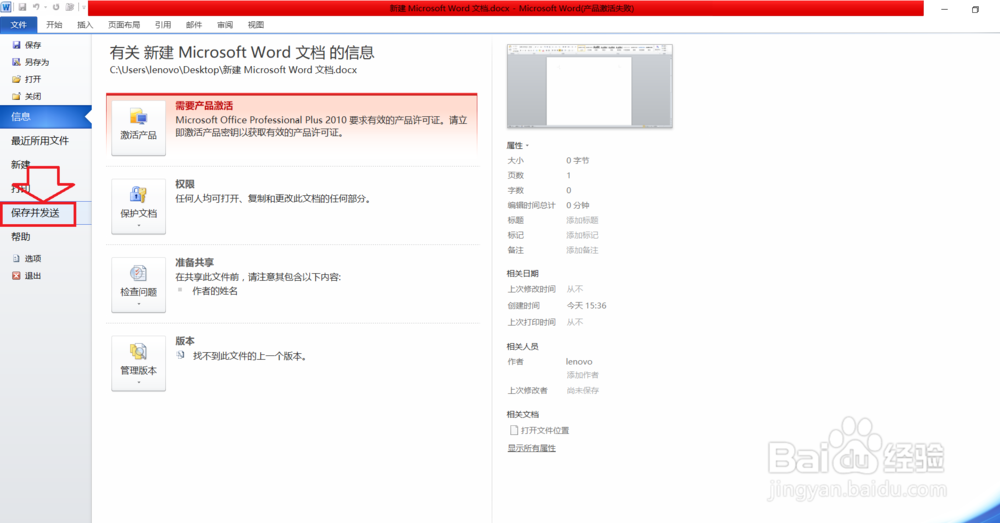Viewport: 1000px width, 523px height.
Task: Open 选项 from the sidebar
Action: tap(27, 258)
